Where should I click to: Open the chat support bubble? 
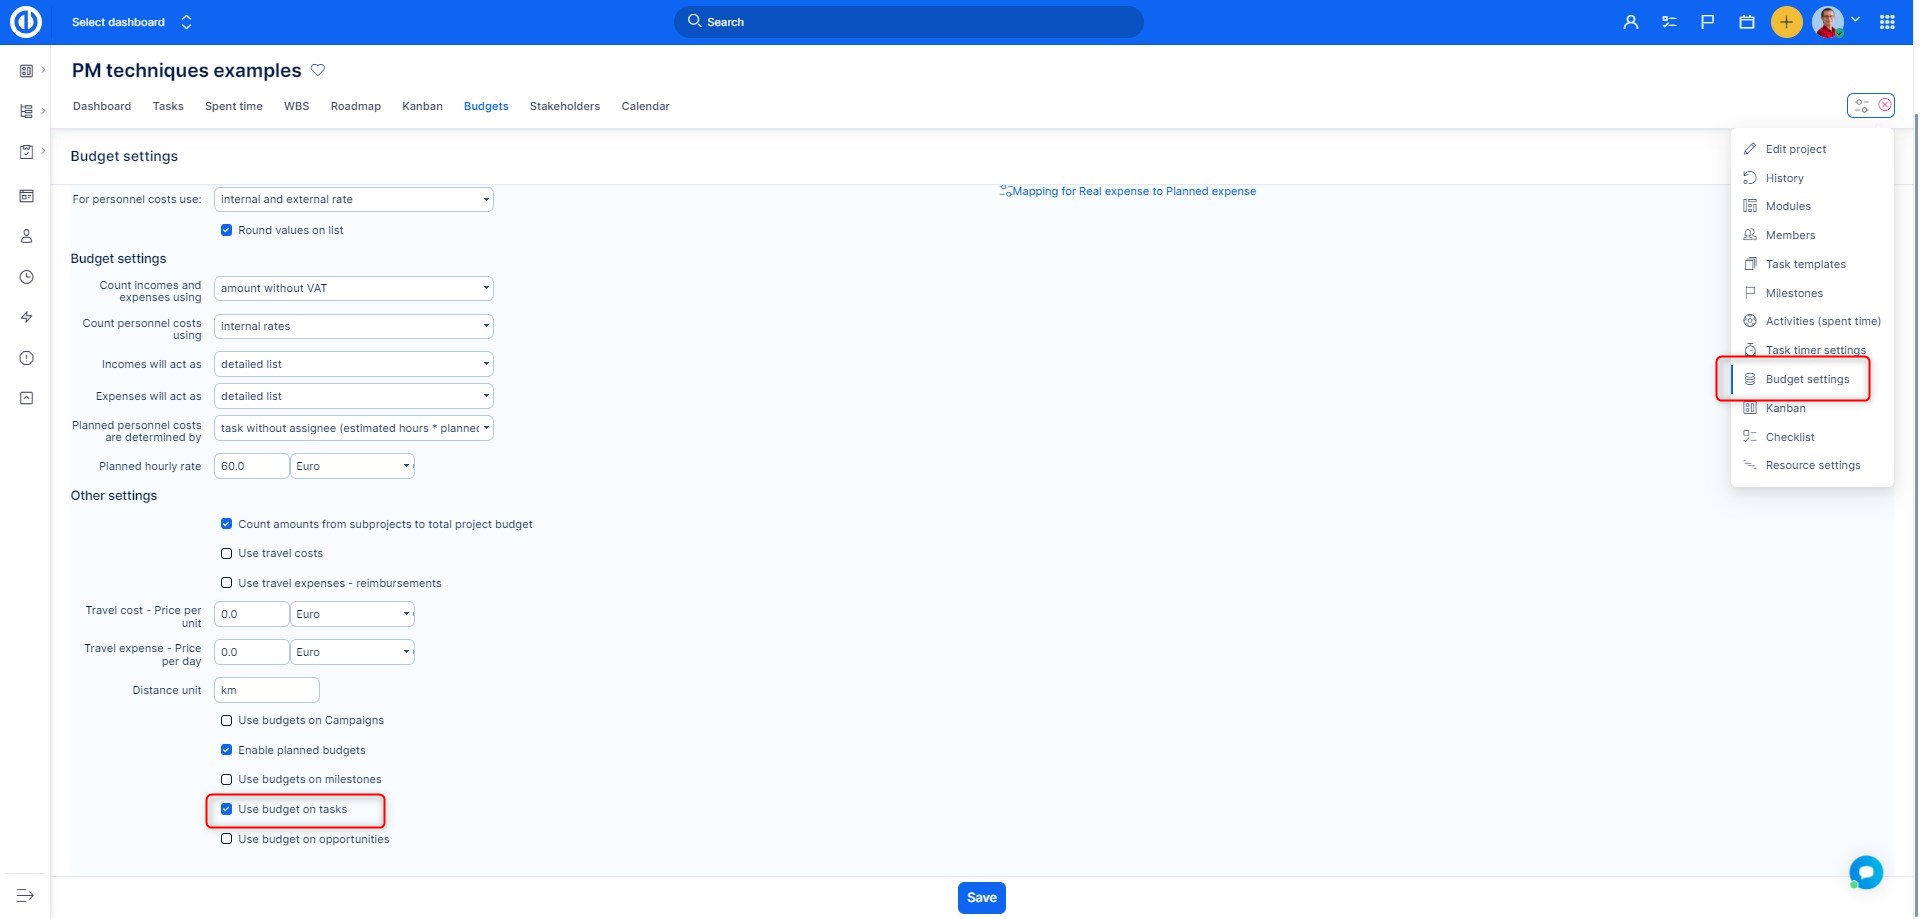click(x=1865, y=872)
